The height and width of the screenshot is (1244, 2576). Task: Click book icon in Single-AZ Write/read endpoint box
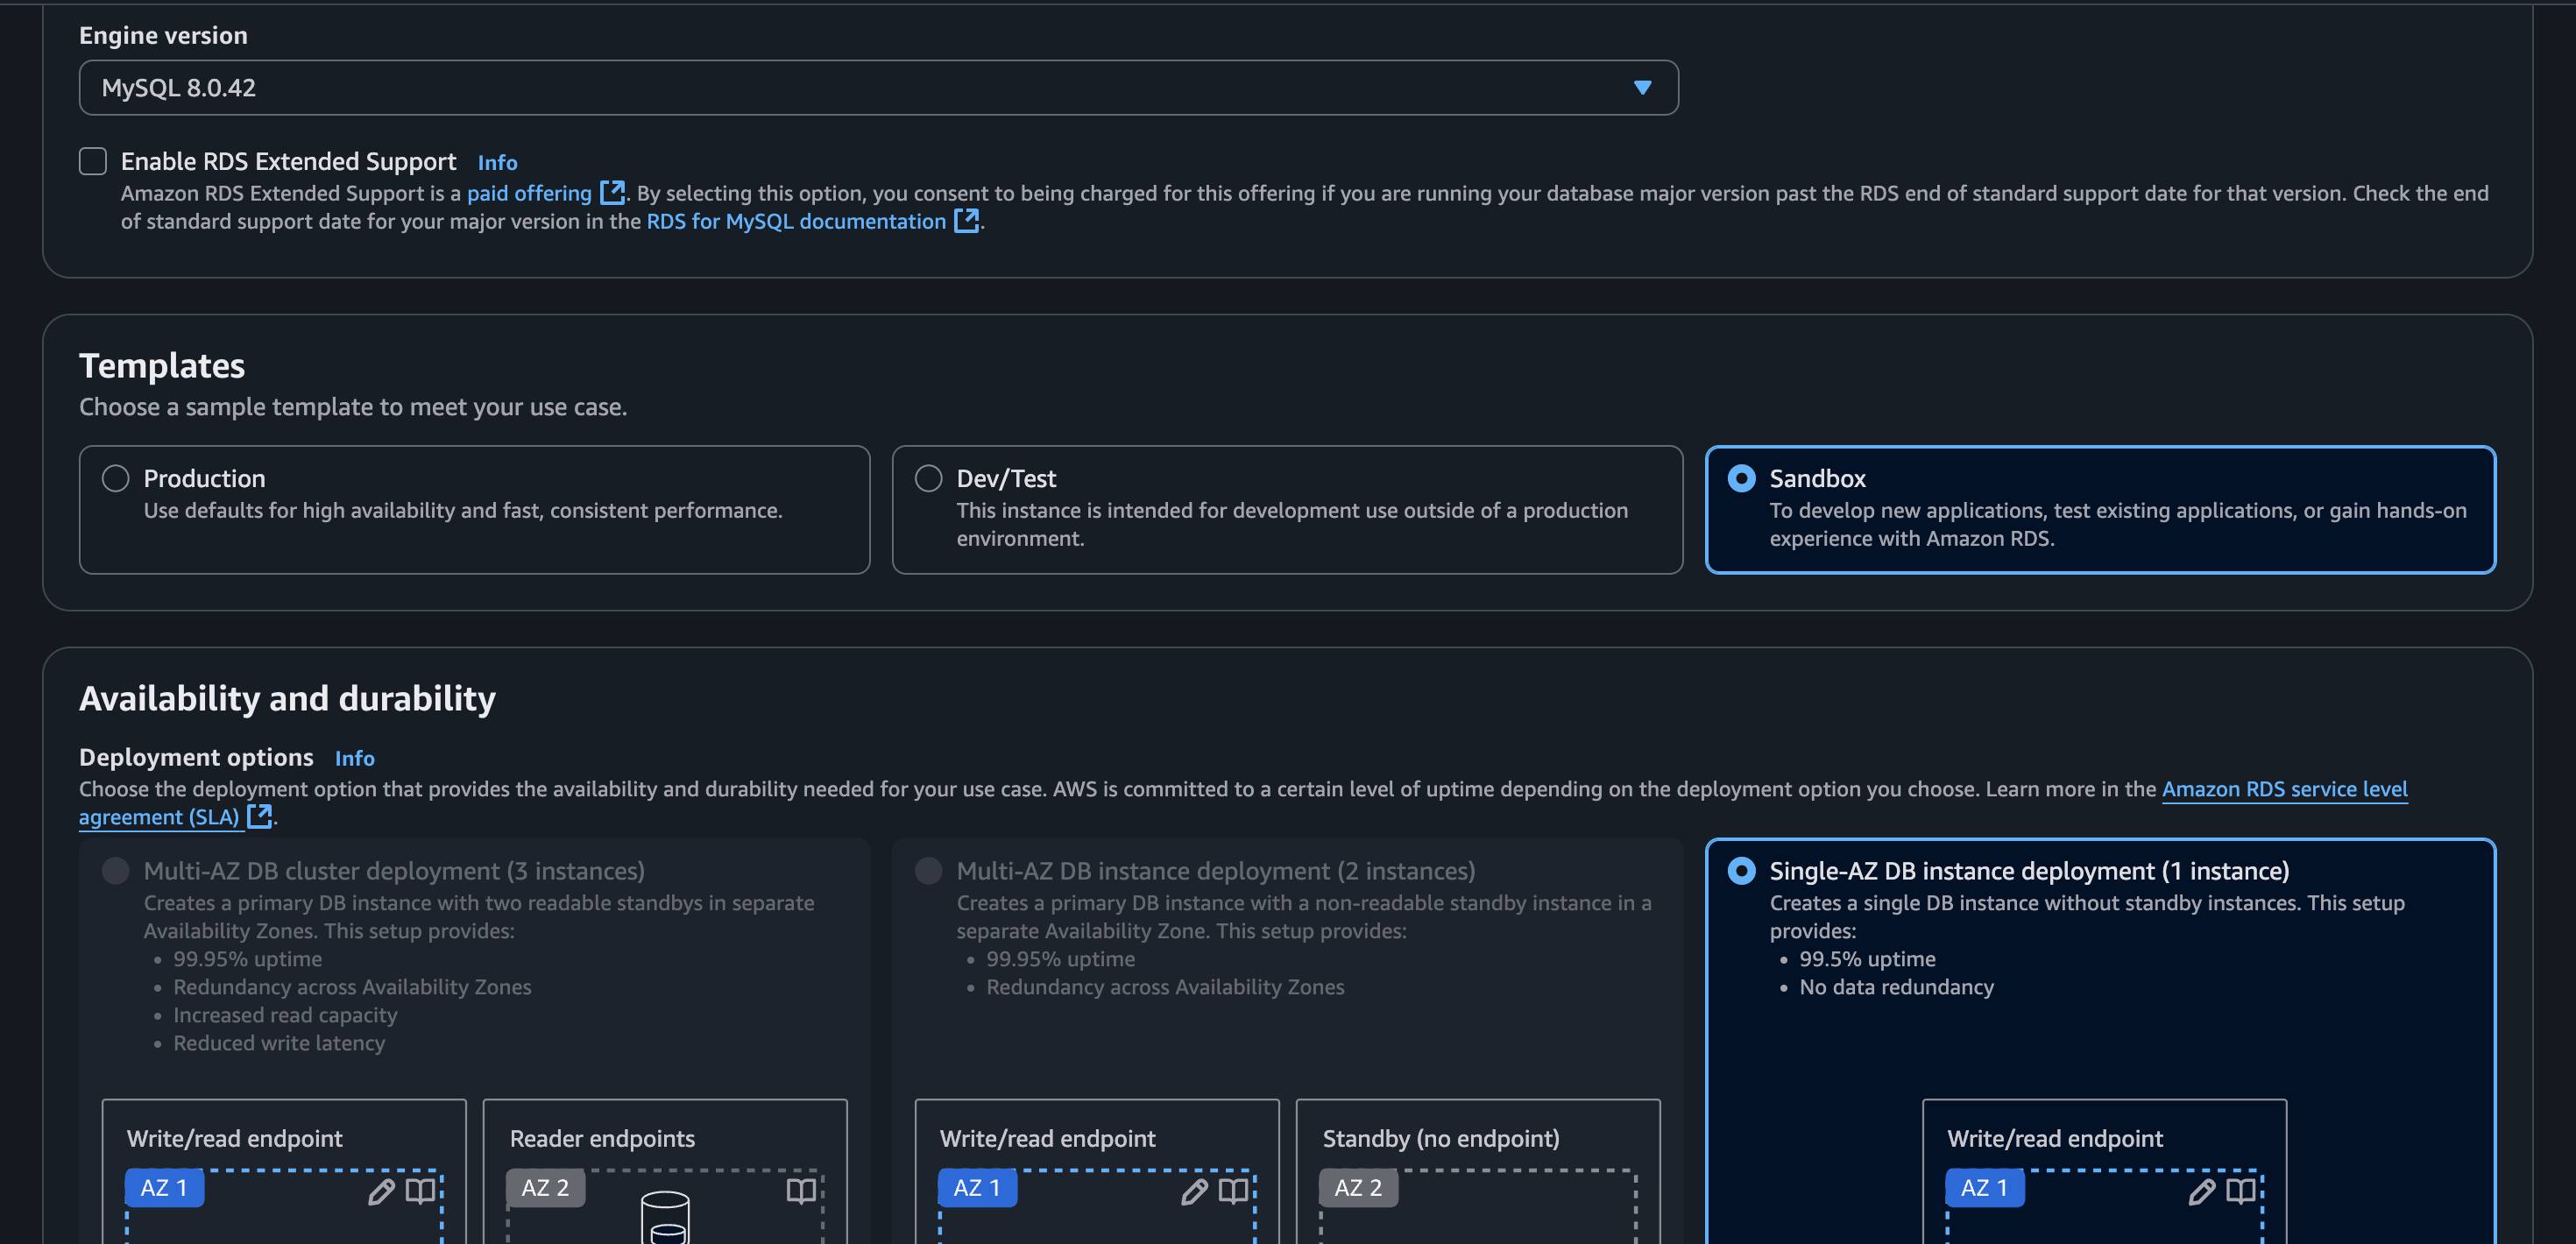coord(2240,1190)
